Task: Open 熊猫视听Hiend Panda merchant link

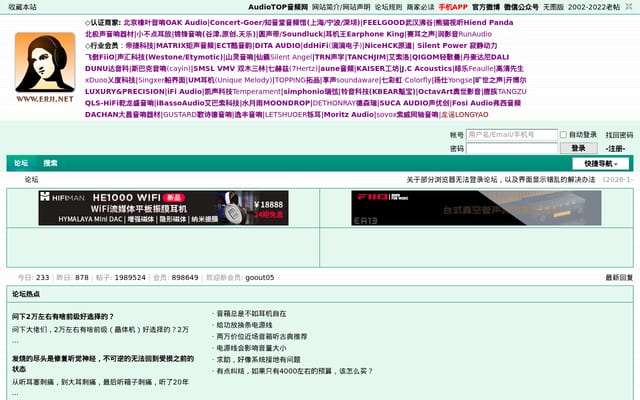Action: click(474, 22)
